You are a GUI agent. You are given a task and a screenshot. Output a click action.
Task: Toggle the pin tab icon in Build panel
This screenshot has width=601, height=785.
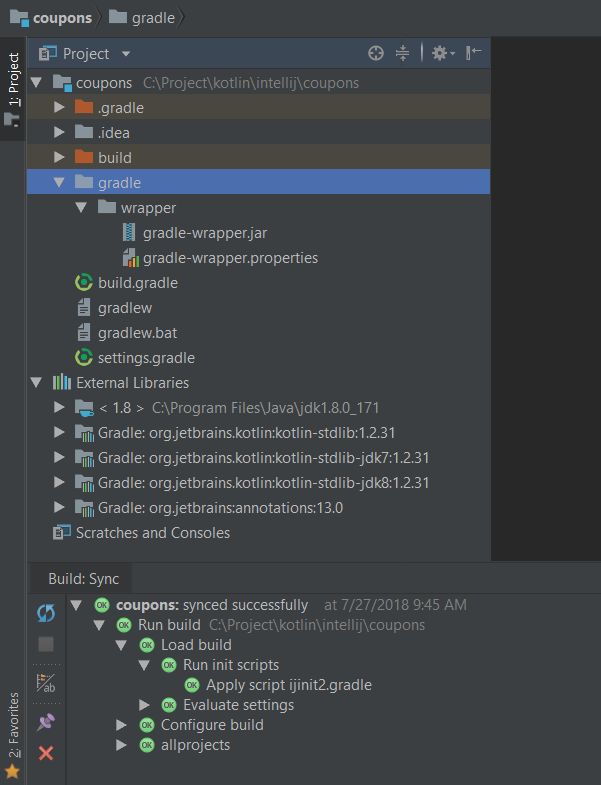tap(46, 721)
